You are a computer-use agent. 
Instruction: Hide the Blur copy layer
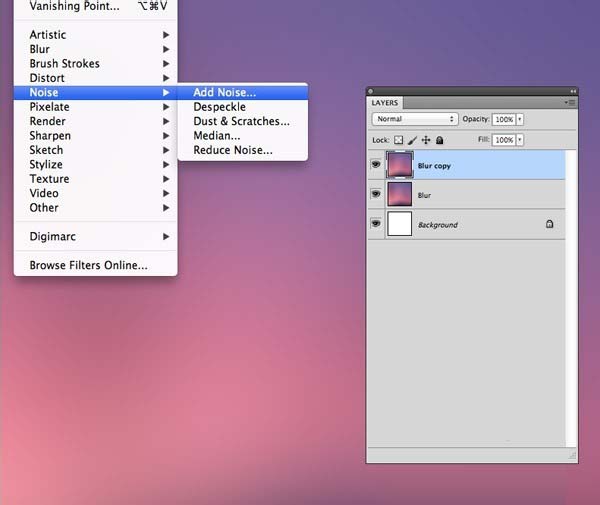[x=376, y=165]
